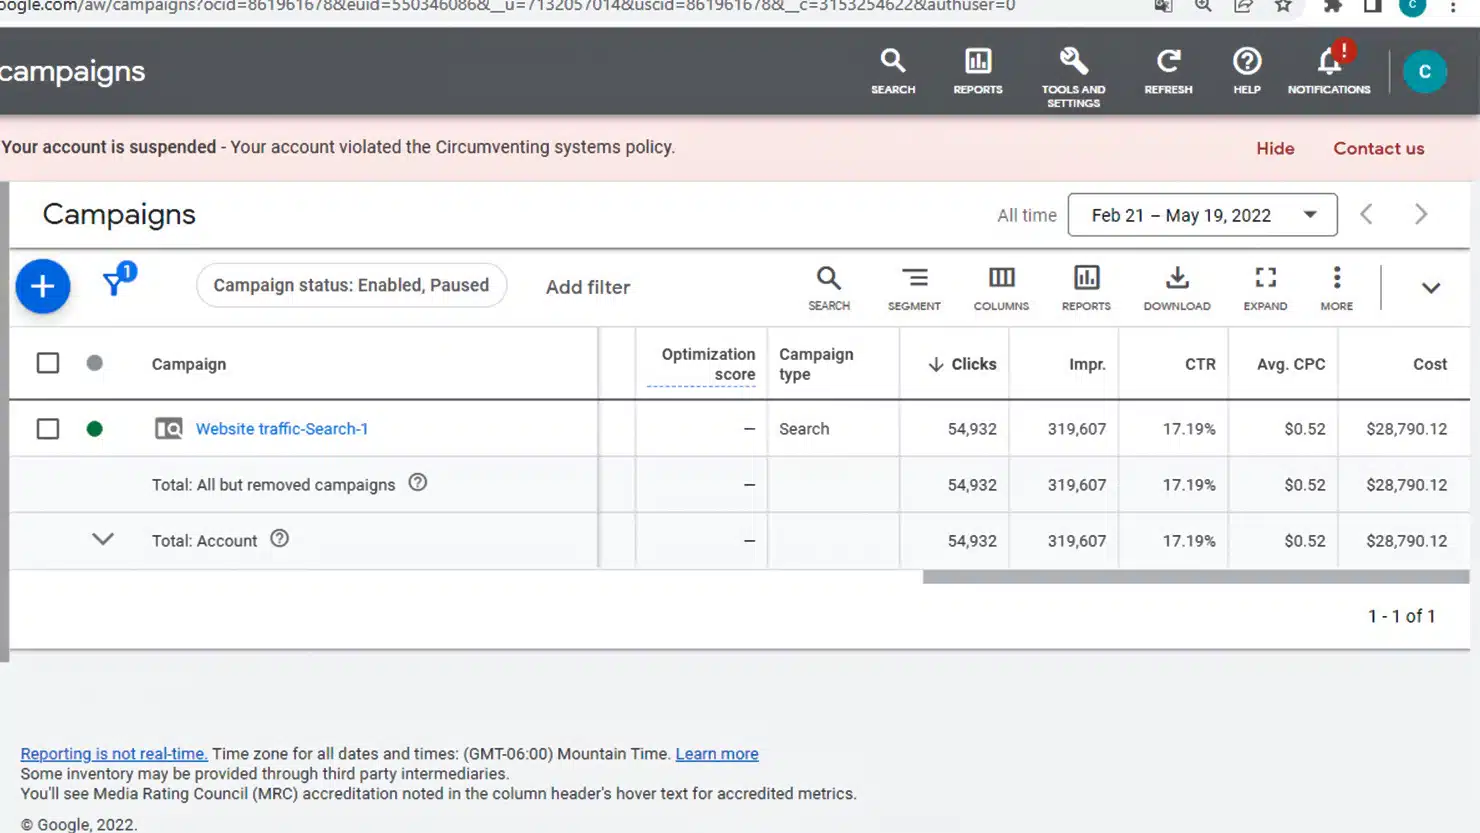Viewport: 1480px width, 833px height.
Task: Click help icon beside Total: Account
Action: 280,539
